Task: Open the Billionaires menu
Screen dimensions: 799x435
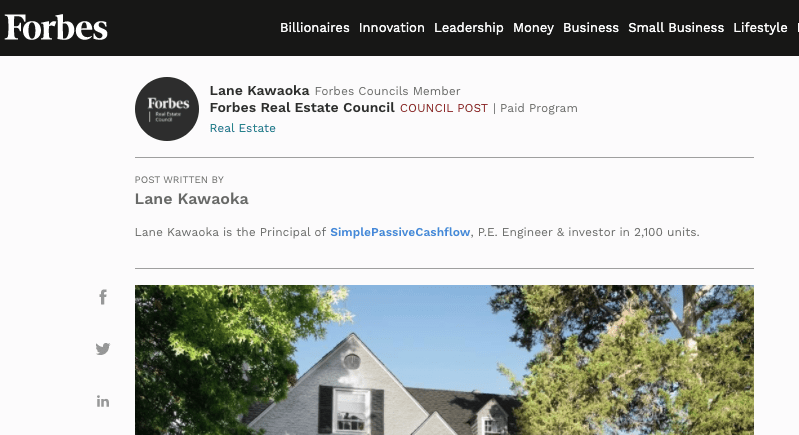Action: tap(314, 28)
